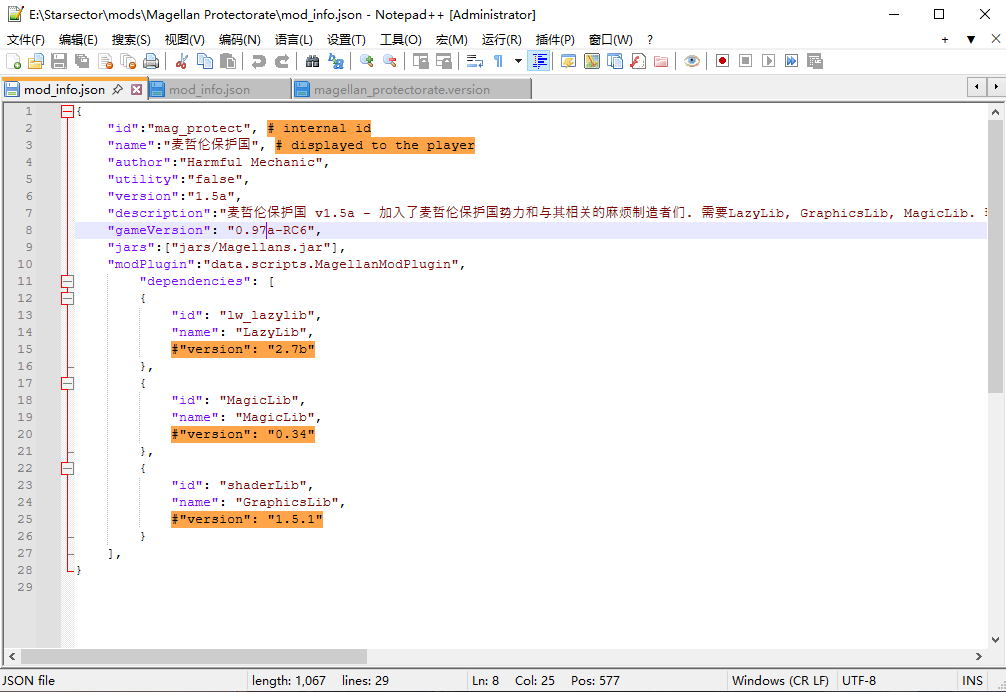Open the Document List icon
The width and height of the screenshot is (1006, 692).
[615, 61]
